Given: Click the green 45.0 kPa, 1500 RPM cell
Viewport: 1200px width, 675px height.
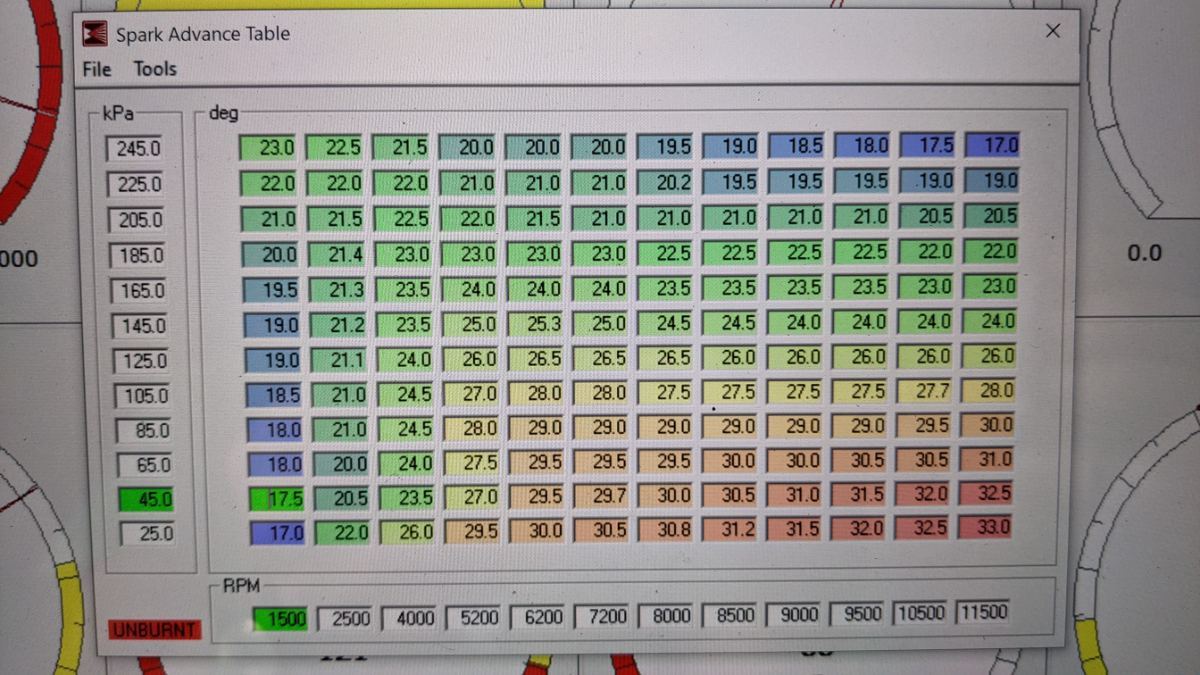Looking at the screenshot, I should tap(278, 499).
